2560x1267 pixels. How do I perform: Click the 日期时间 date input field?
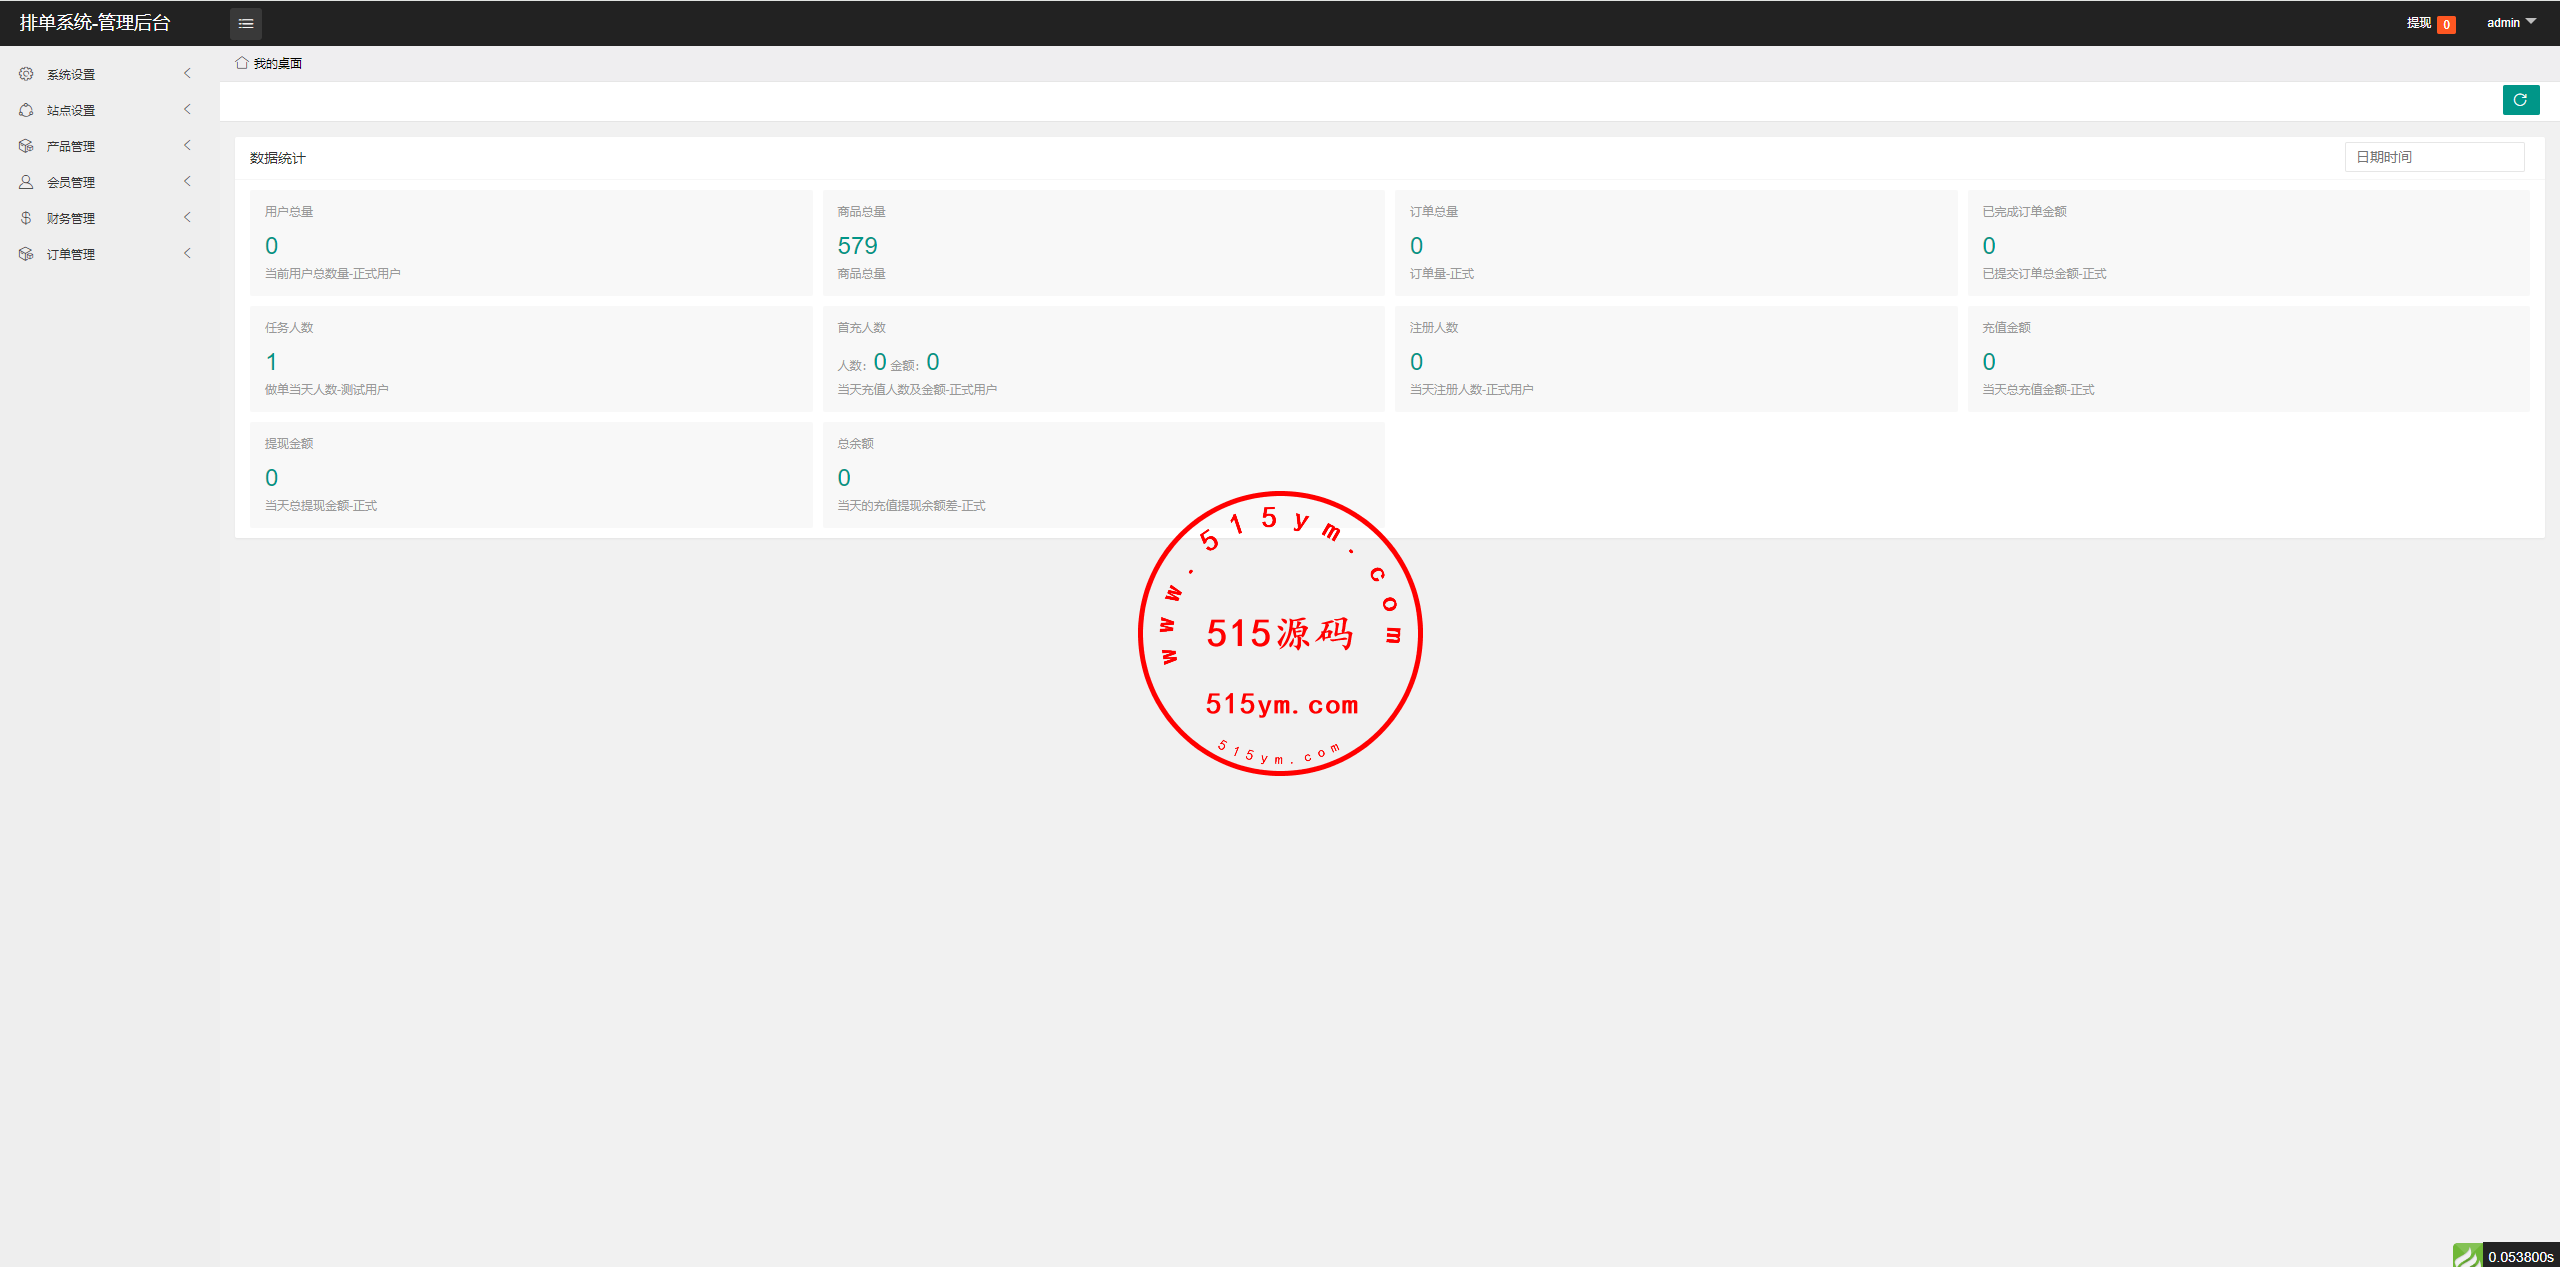[x=2434, y=157]
